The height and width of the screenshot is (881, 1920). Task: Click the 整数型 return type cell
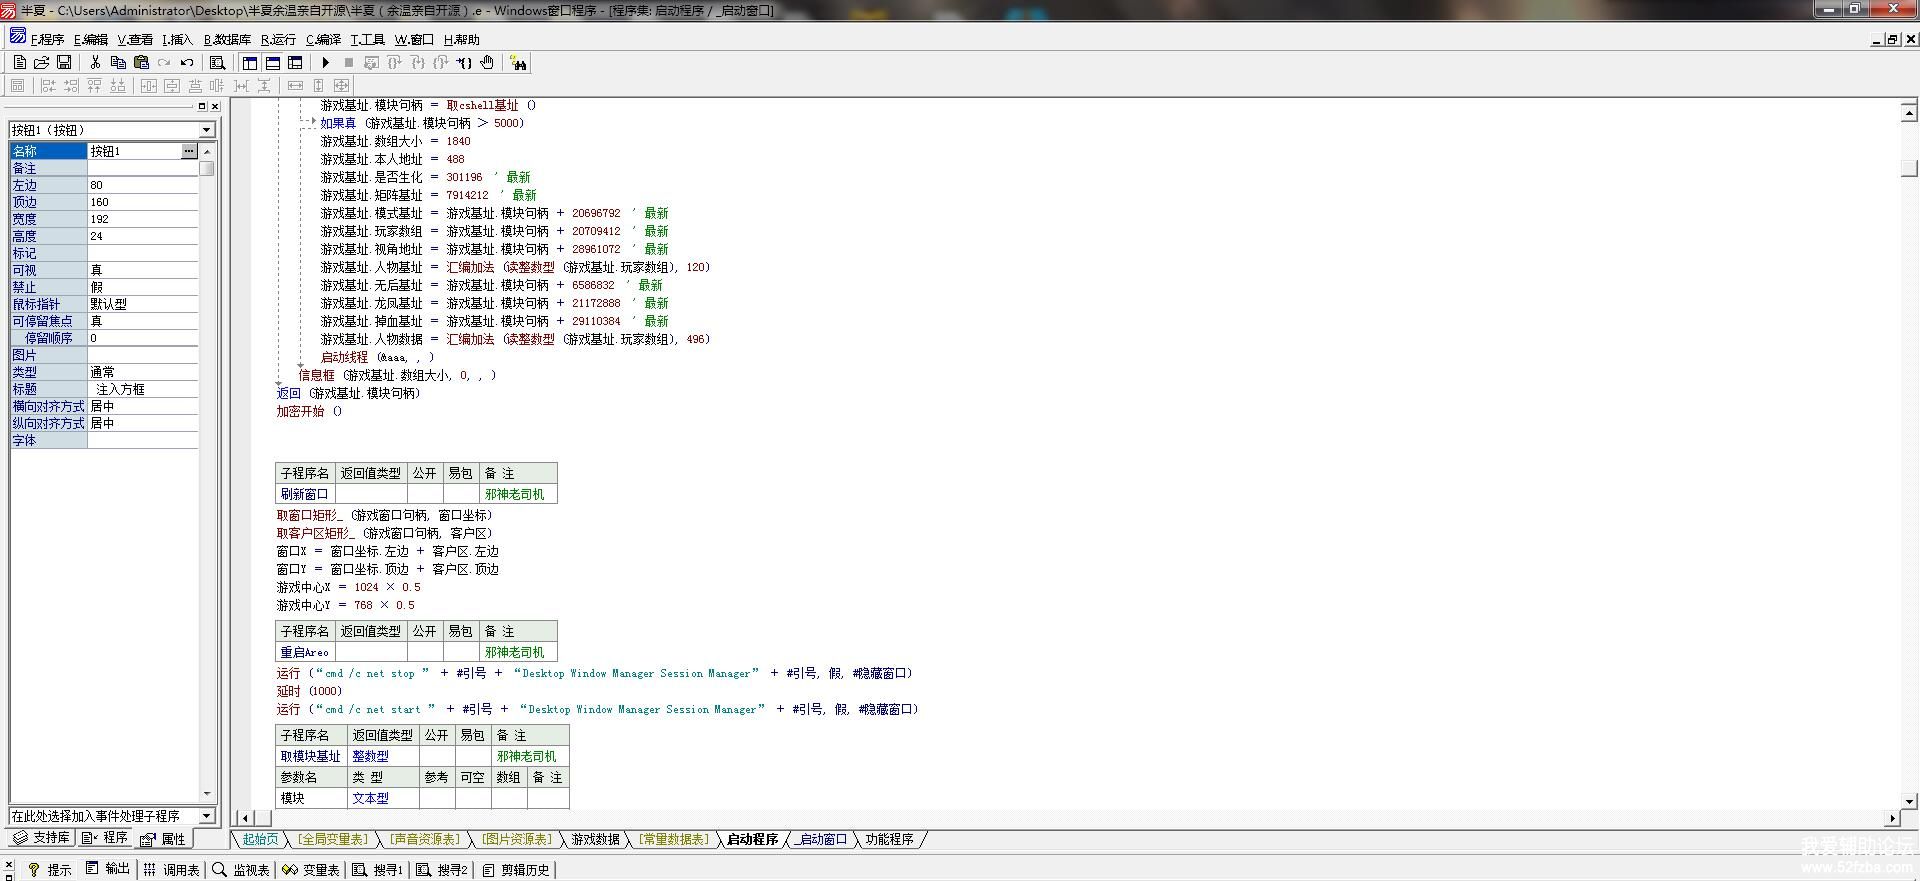pos(382,756)
